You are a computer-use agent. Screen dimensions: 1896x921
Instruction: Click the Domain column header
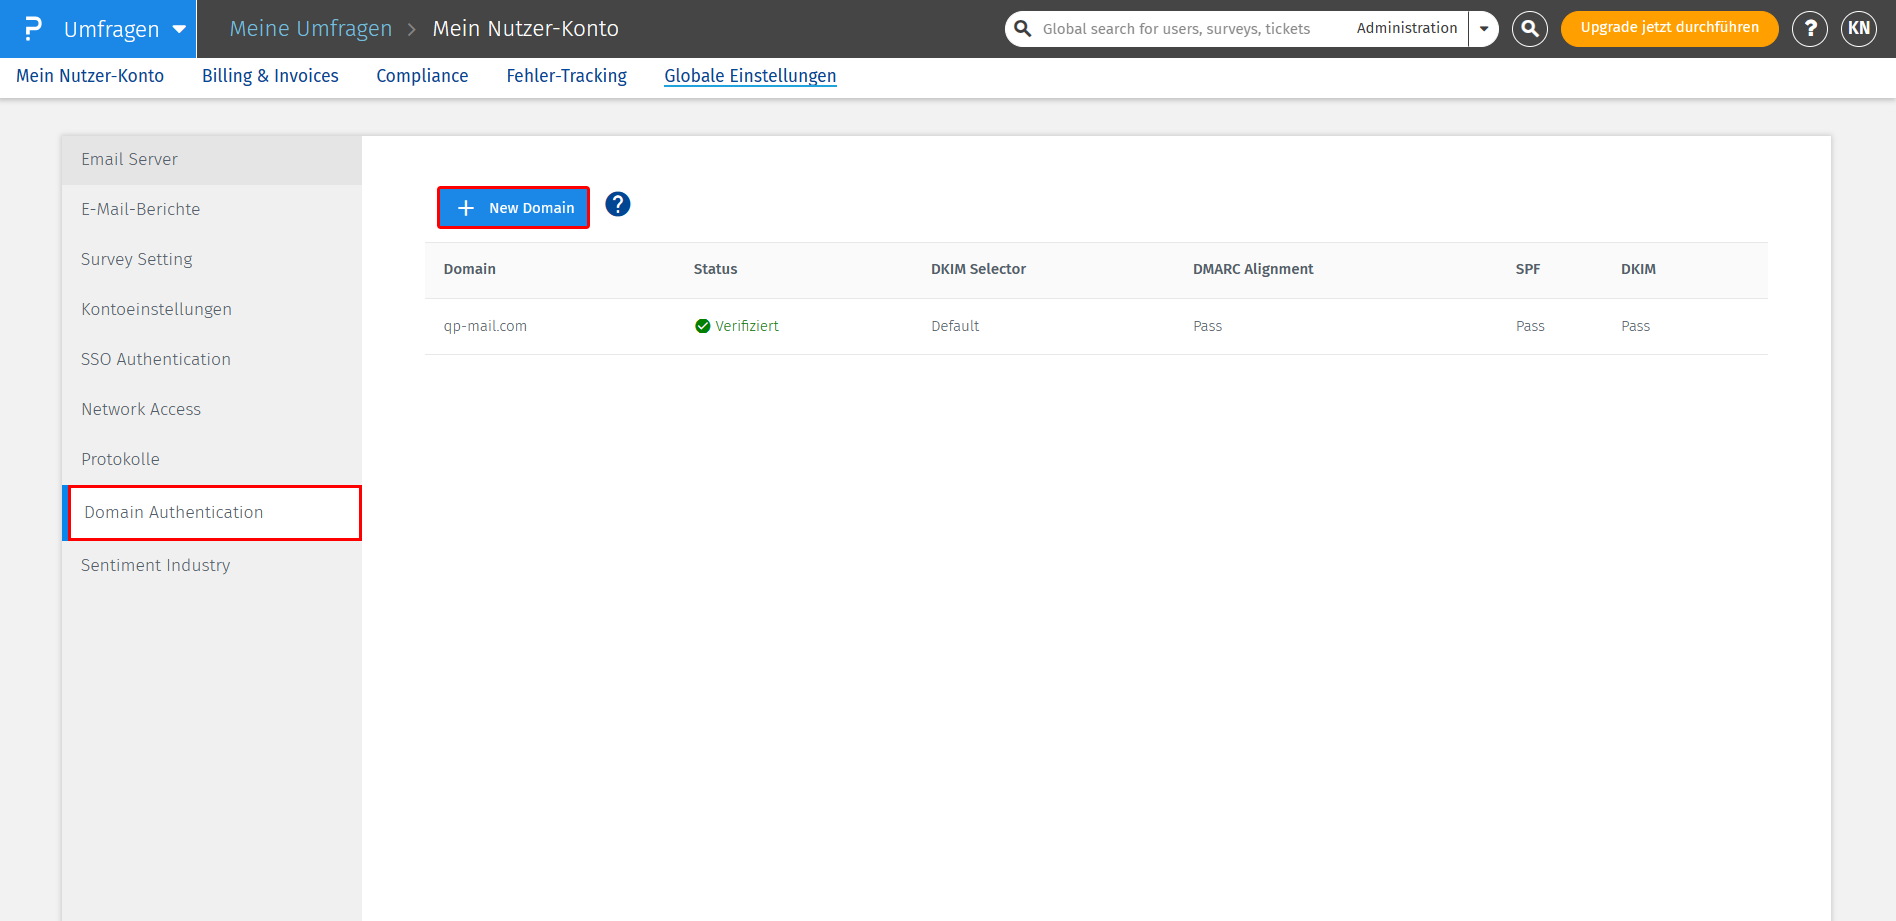click(470, 270)
